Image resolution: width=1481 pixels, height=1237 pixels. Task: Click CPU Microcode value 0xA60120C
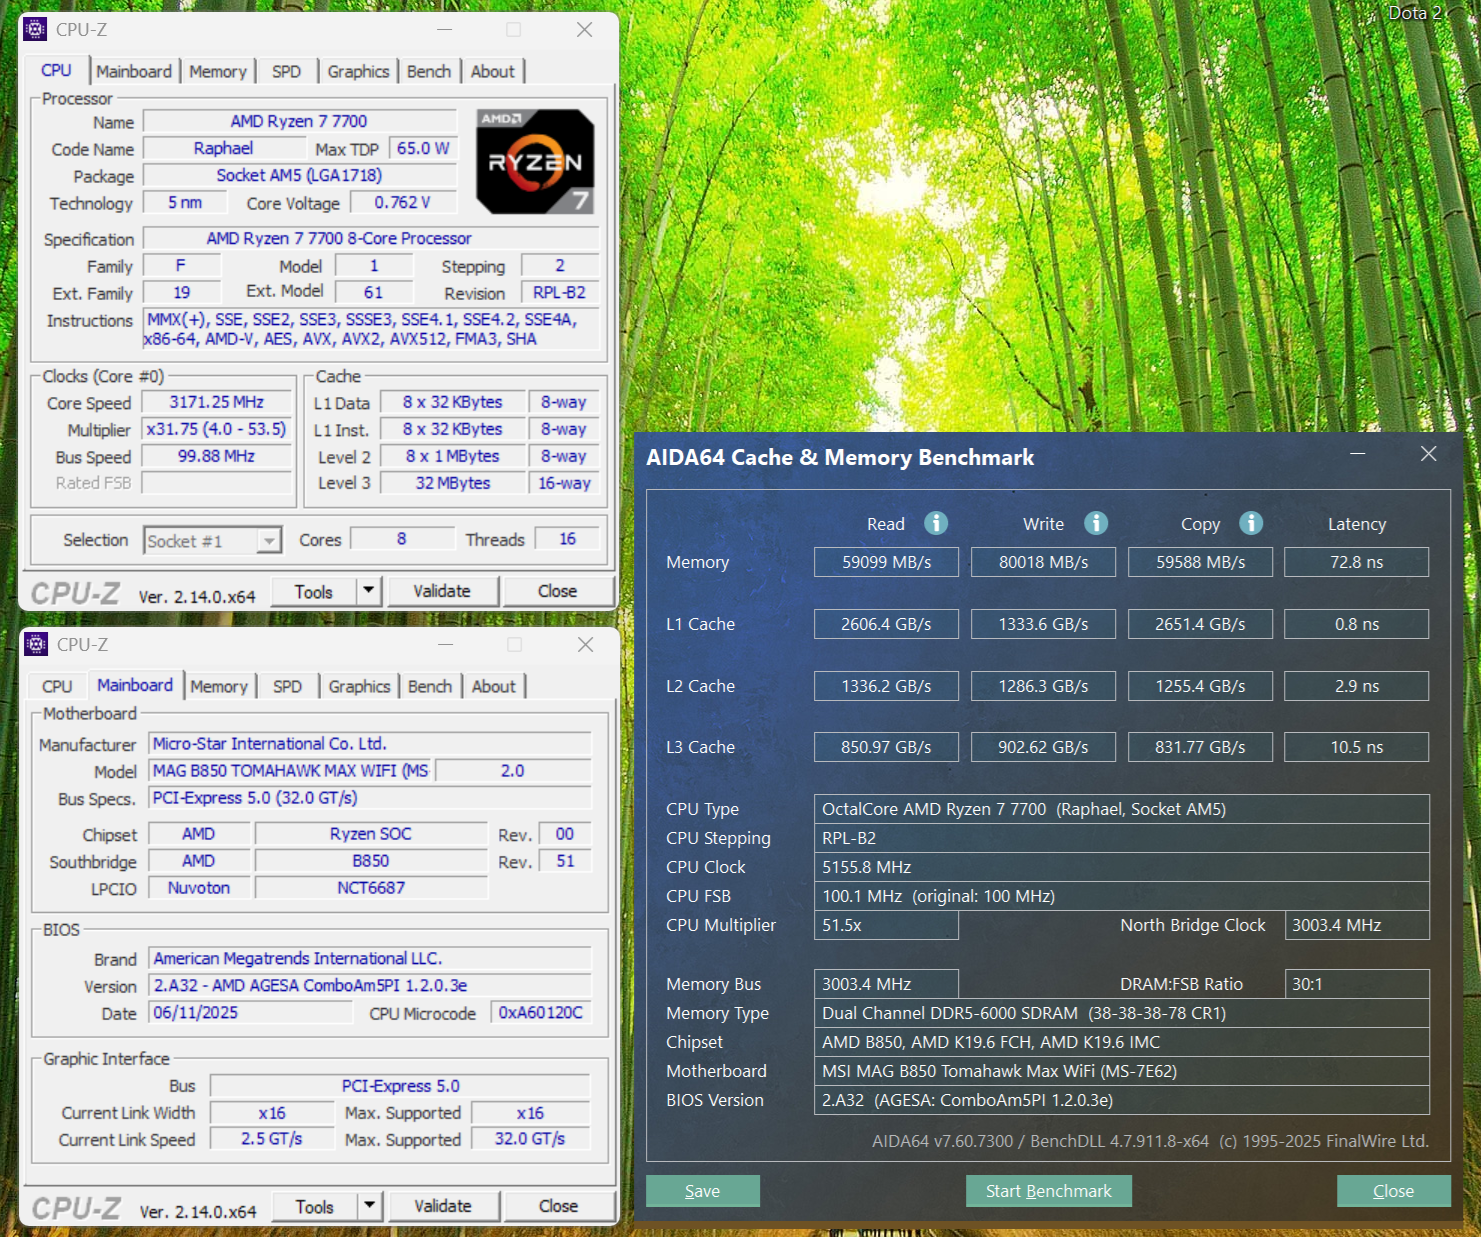541,1013
